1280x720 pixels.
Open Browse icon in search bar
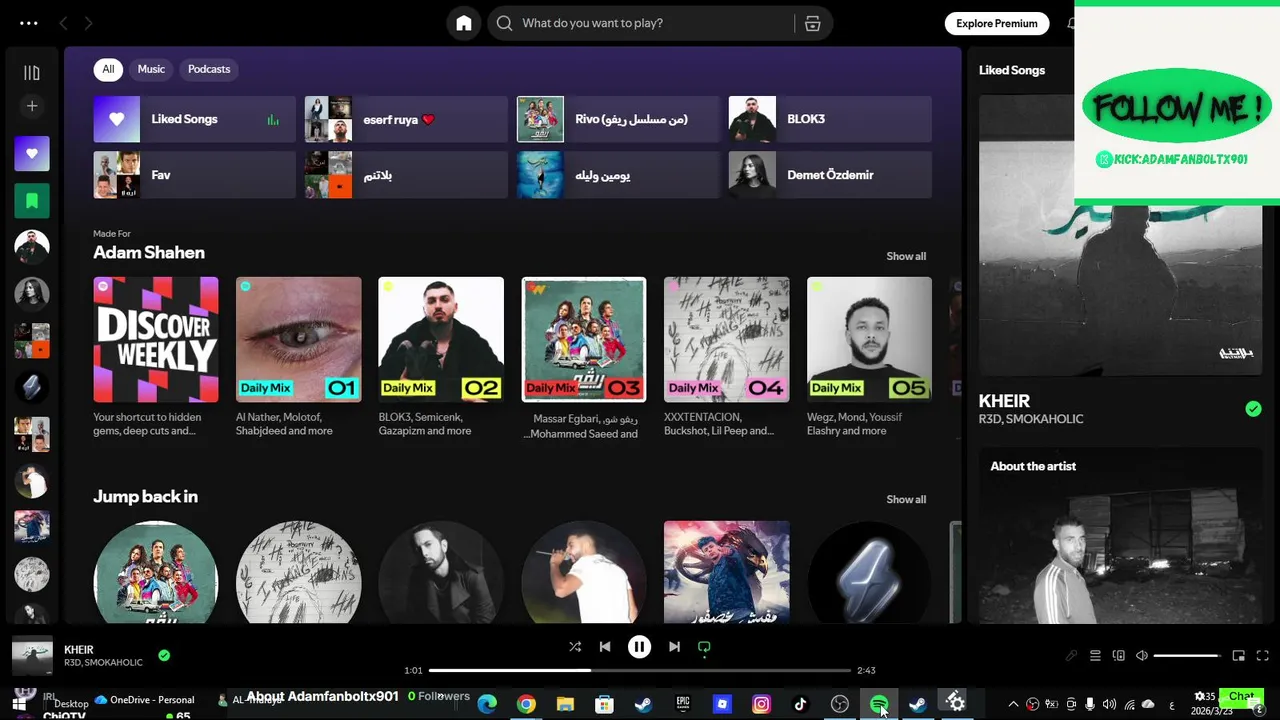pyautogui.click(x=813, y=23)
